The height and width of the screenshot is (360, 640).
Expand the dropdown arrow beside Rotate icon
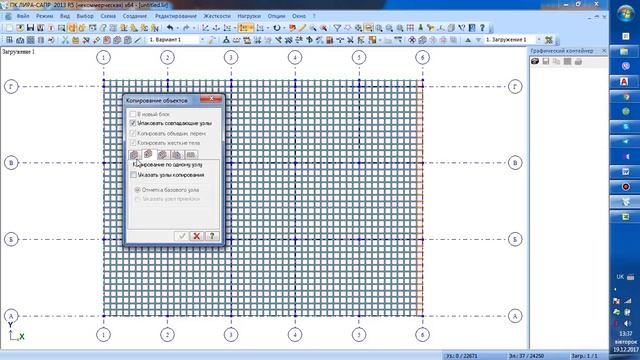coord(284,28)
